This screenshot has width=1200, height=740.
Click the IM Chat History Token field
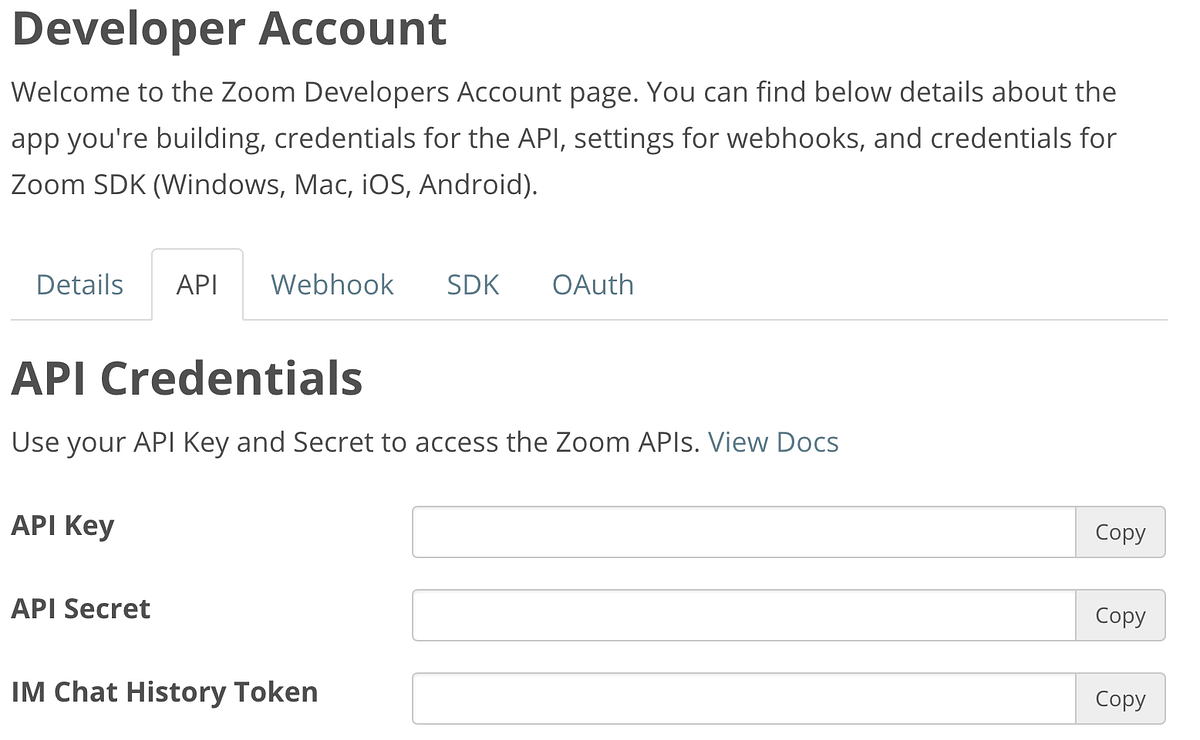point(743,698)
